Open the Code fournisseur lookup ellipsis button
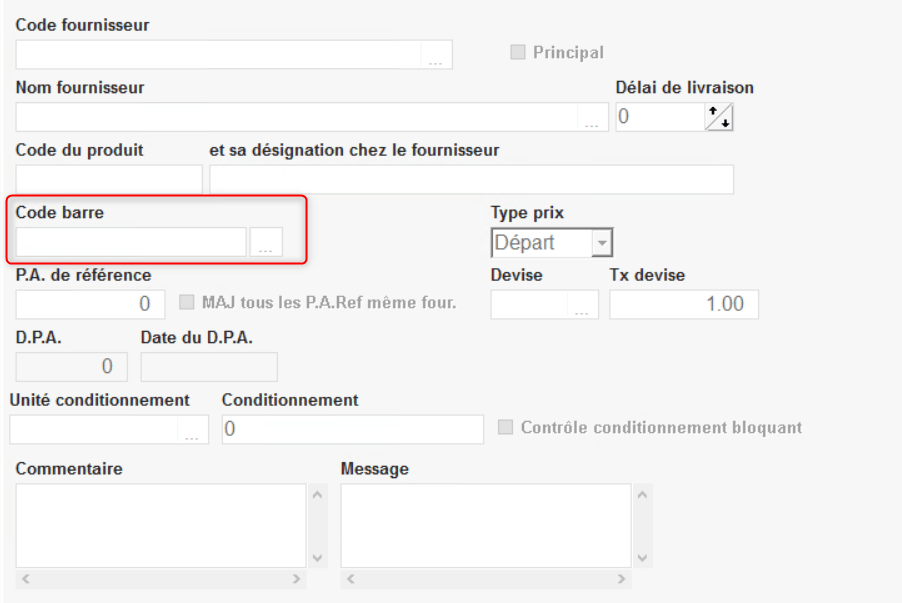Image resolution: width=902 pixels, height=603 pixels. (x=436, y=56)
